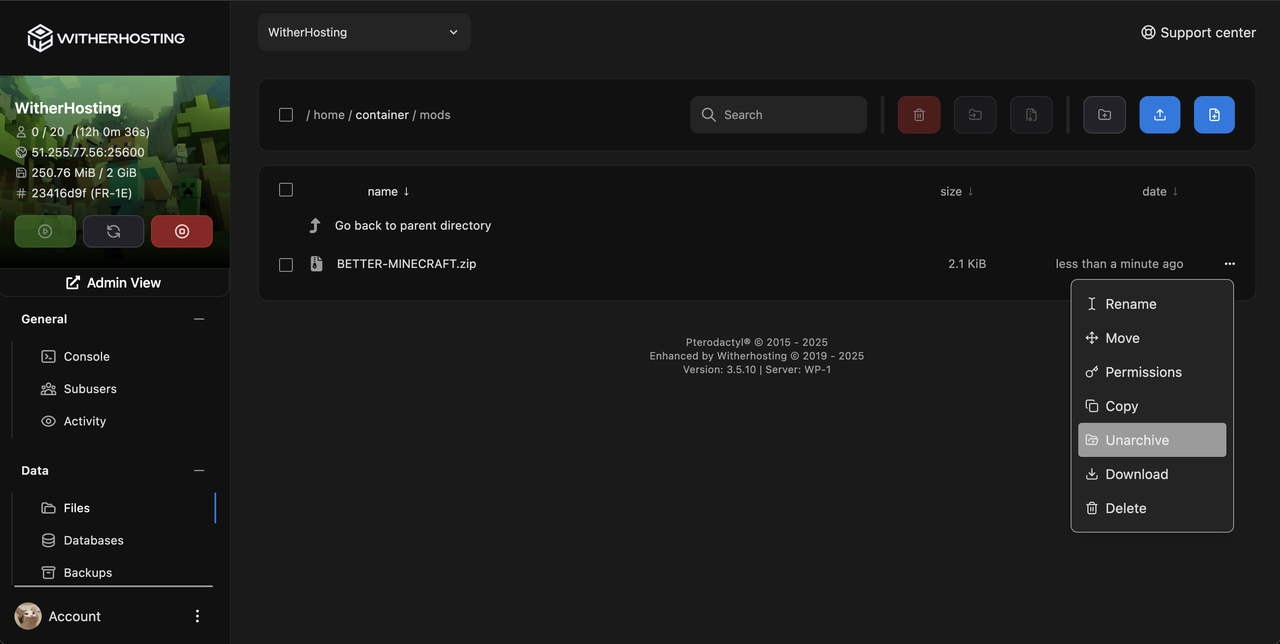Screen dimensions: 1280x644
Task: Open Admin View link
Action: click(113, 283)
